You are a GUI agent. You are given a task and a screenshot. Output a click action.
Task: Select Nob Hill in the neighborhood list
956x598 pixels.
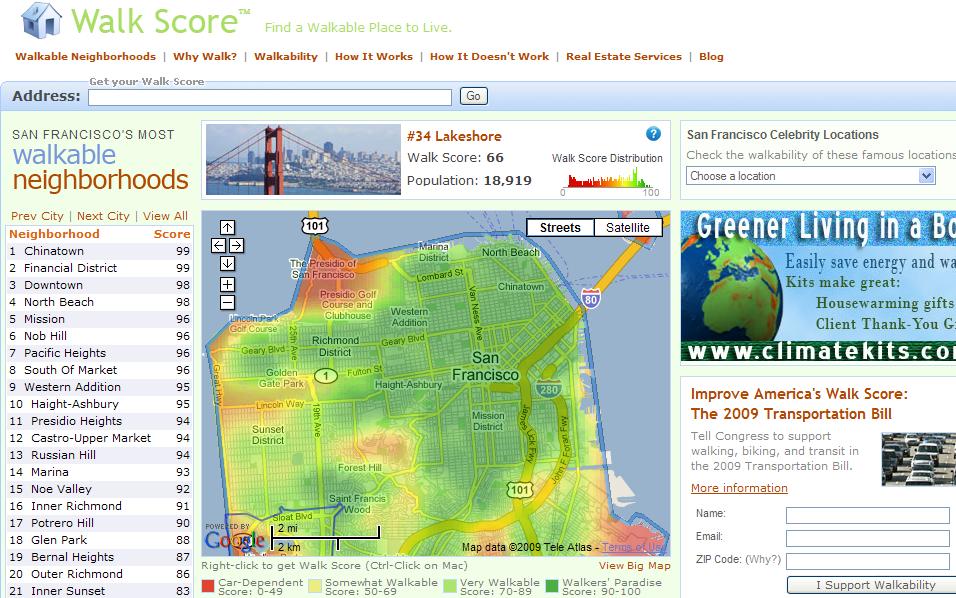click(x=99, y=336)
